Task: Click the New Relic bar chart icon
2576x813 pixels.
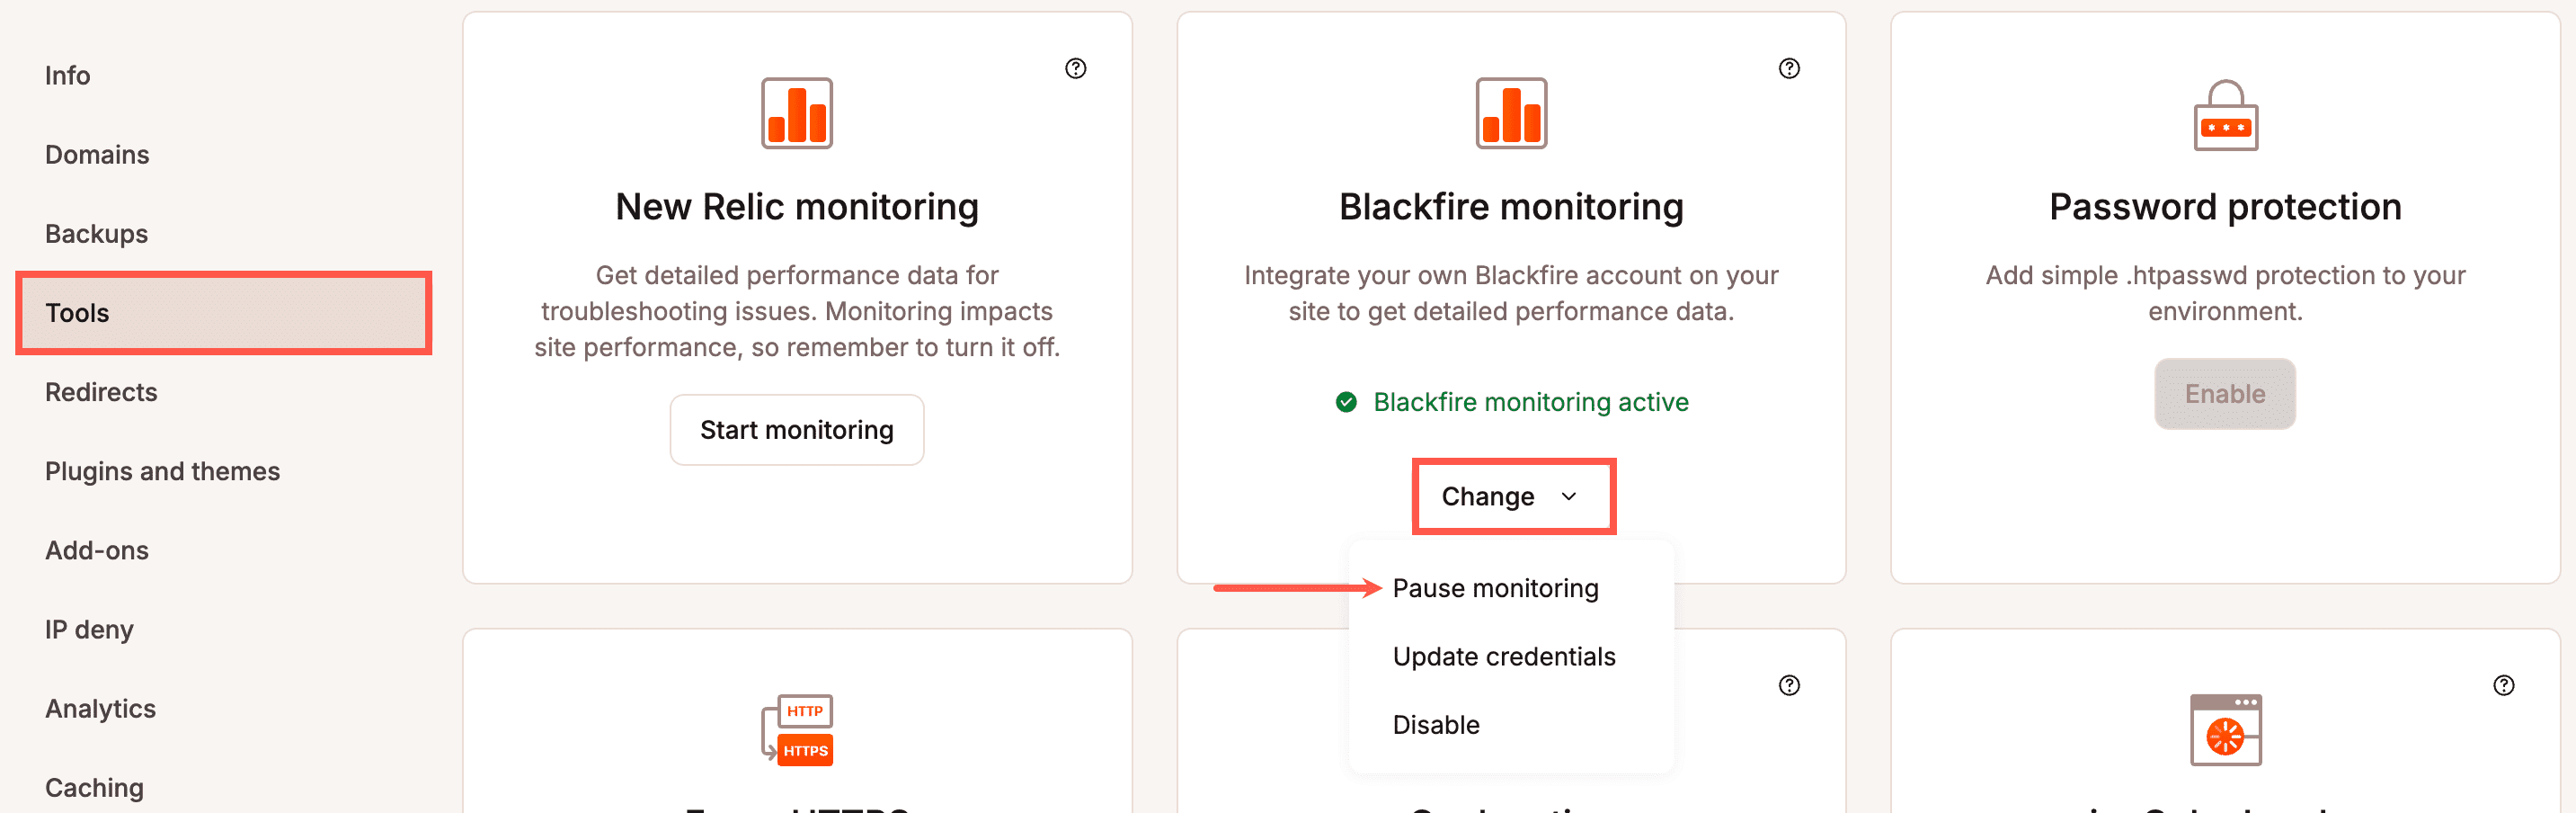Action: point(796,113)
